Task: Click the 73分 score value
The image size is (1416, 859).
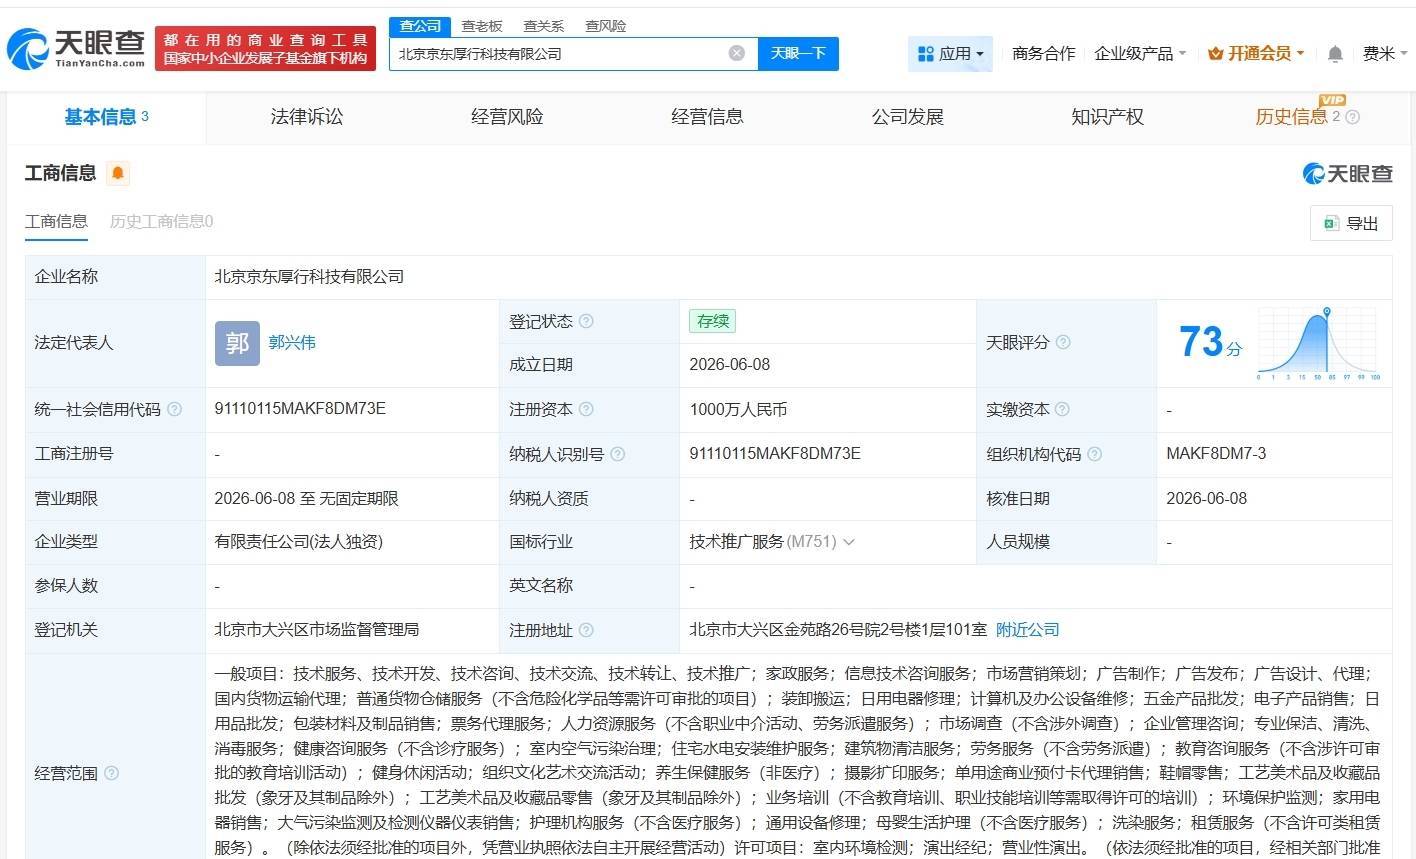Action: [1210, 342]
